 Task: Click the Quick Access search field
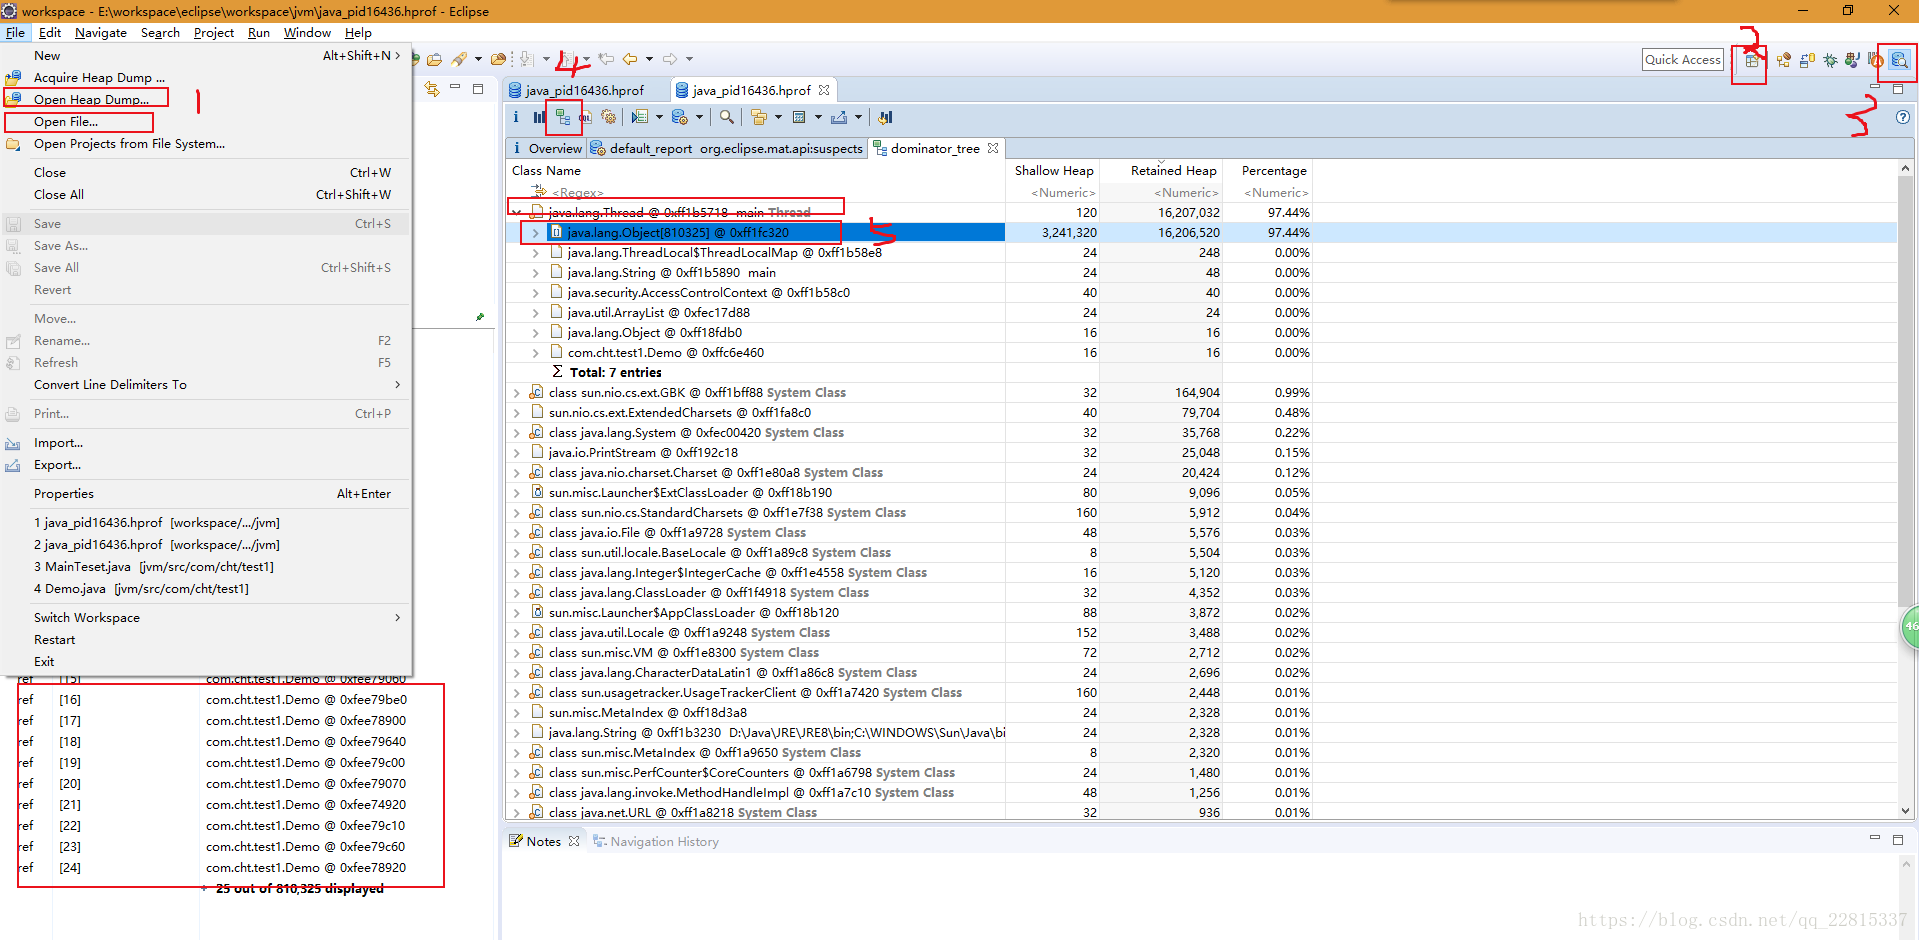pos(1683,60)
